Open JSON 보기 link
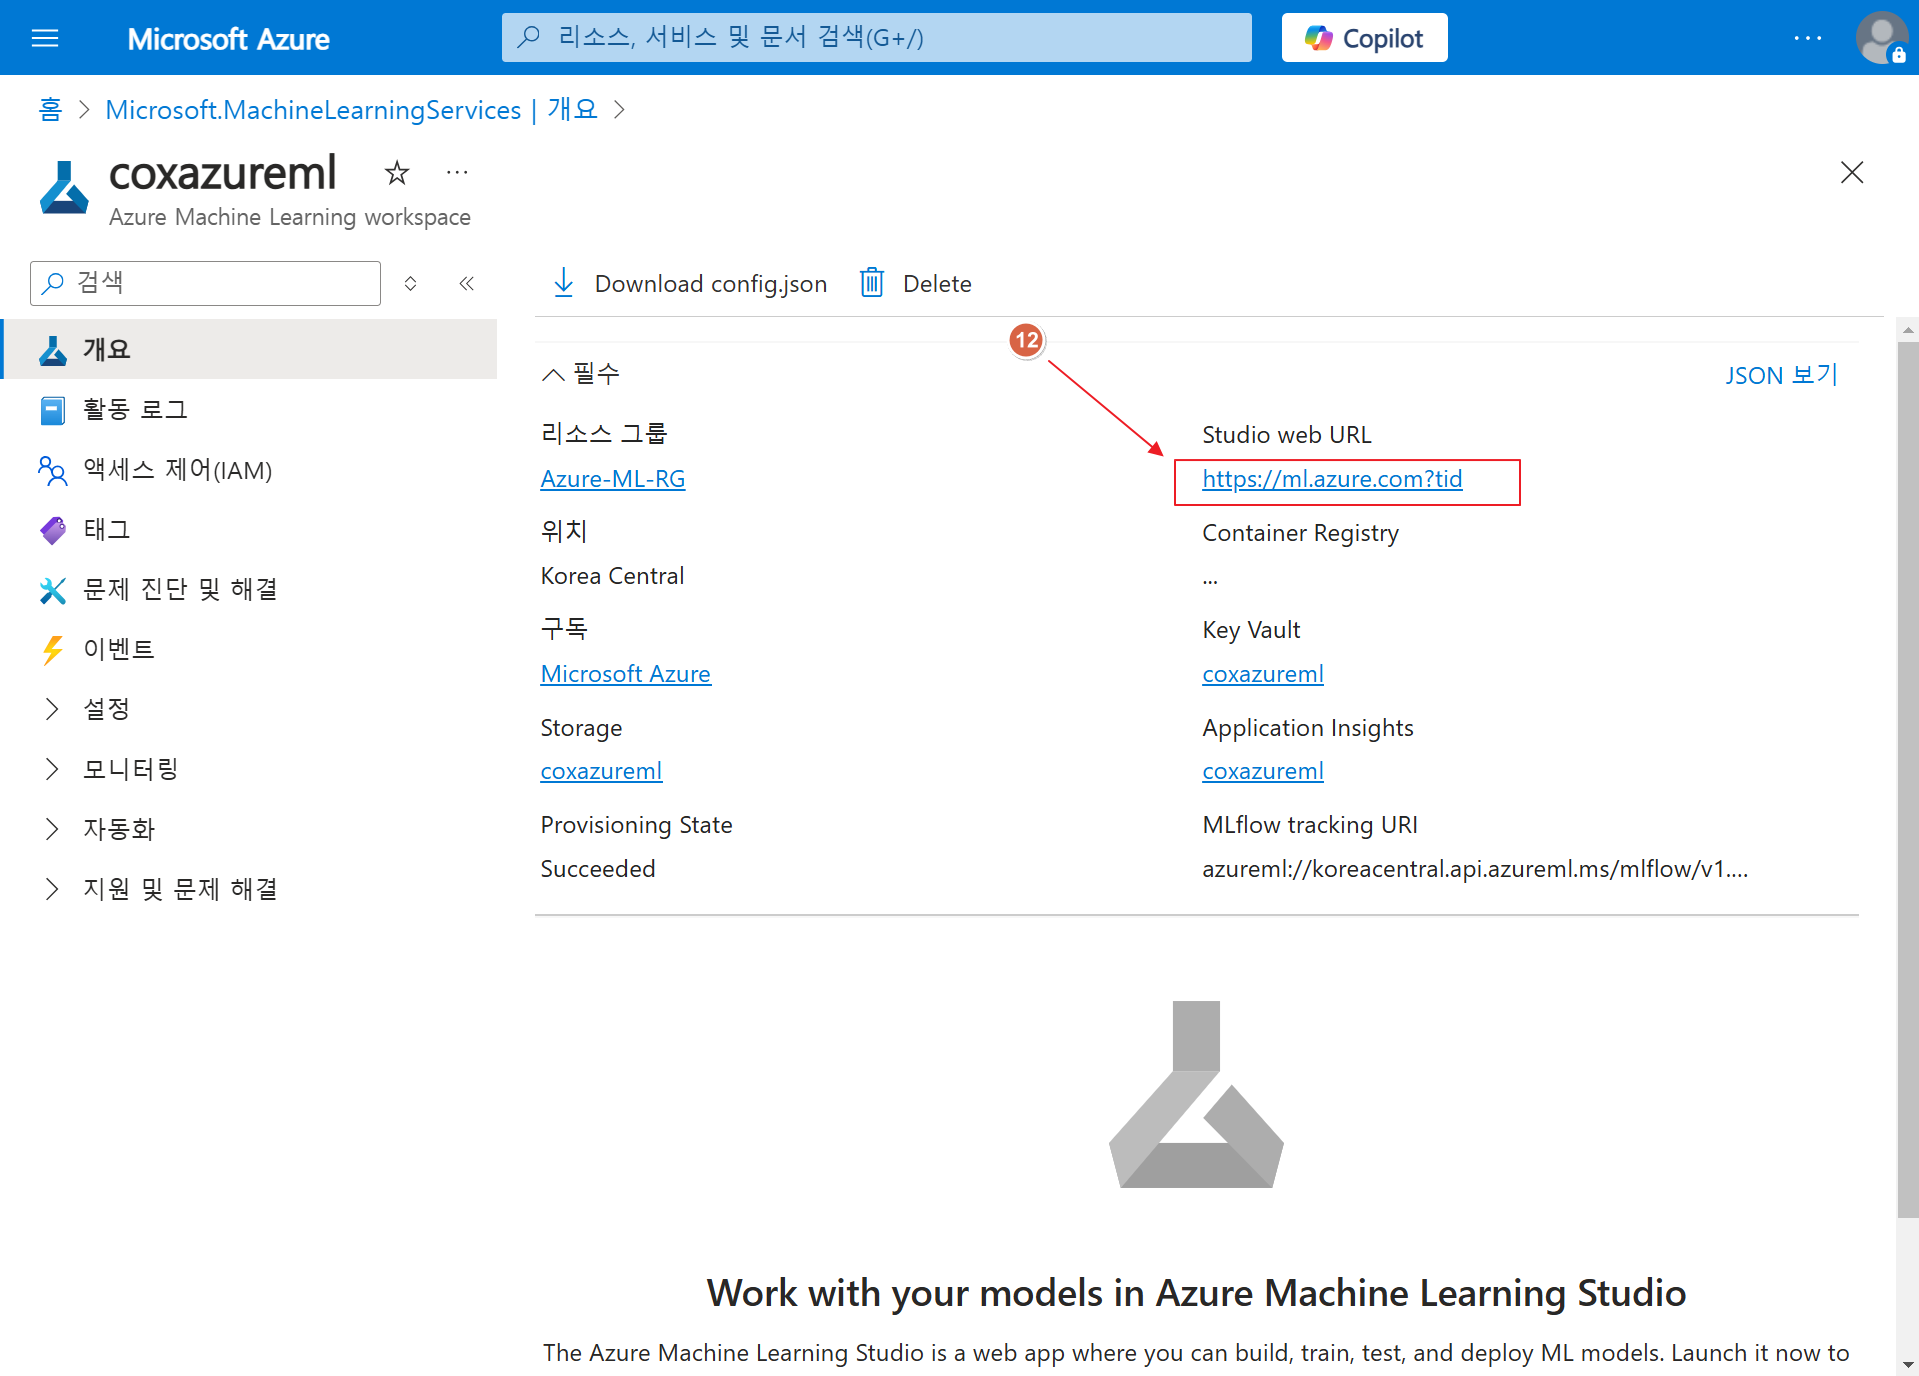 [1781, 375]
